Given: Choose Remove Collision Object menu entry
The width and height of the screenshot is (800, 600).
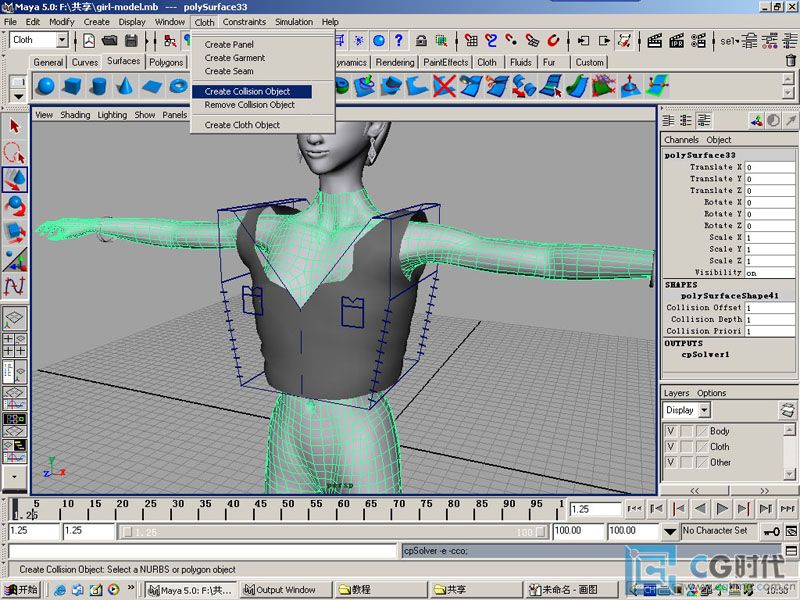Looking at the screenshot, I should 249,105.
